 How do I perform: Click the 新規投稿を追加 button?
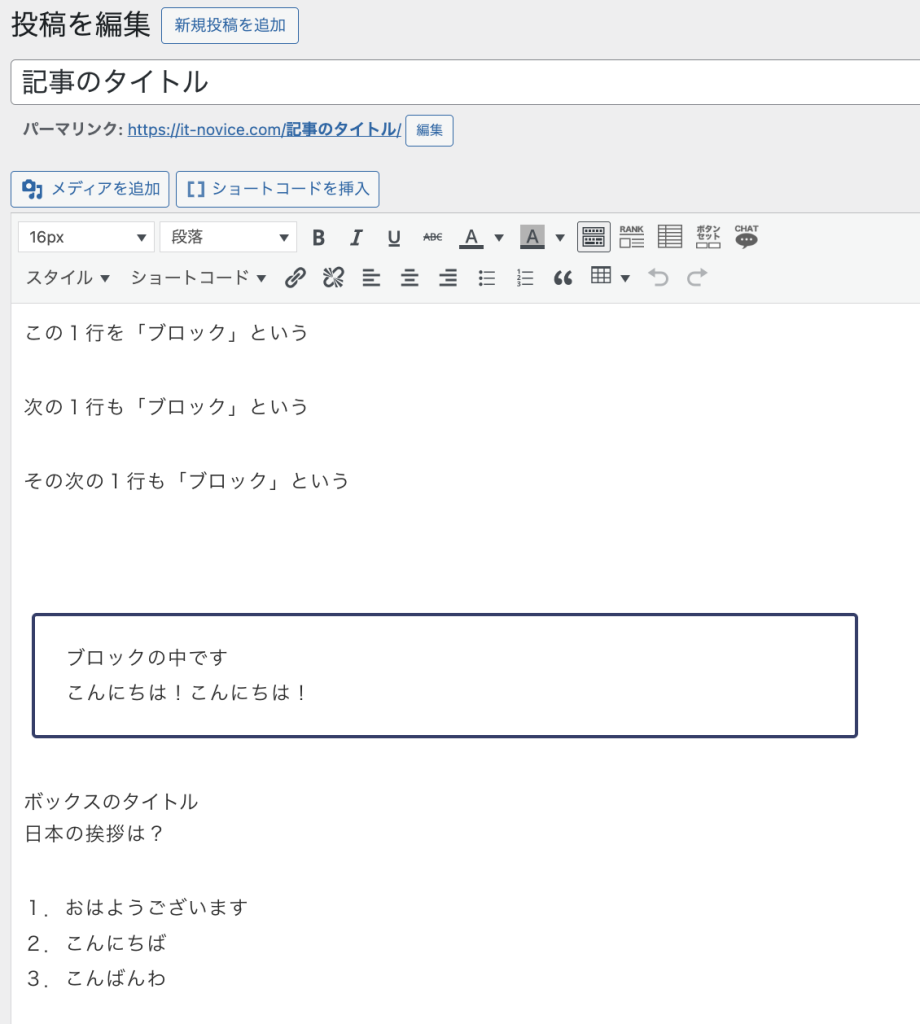tap(230, 25)
